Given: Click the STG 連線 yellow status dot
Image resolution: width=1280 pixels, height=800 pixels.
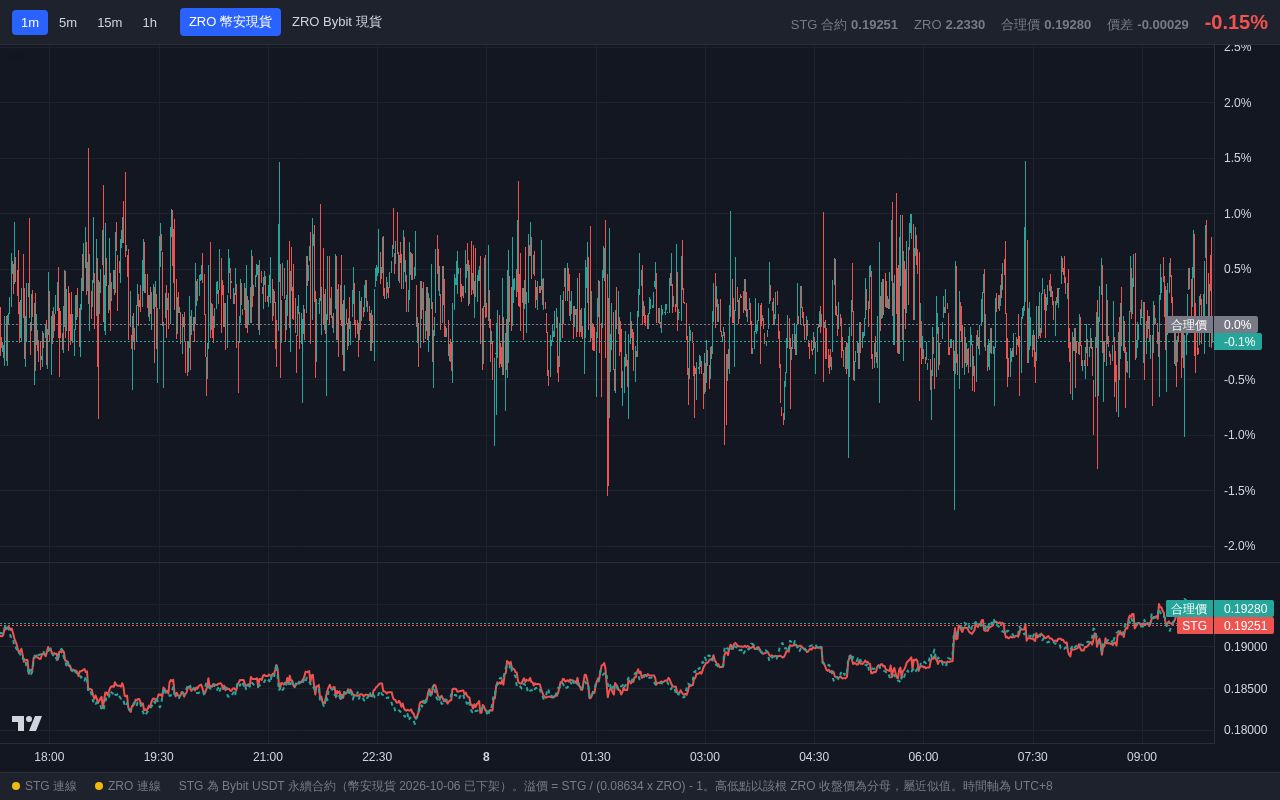Looking at the screenshot, I should (x=16, y=786).
